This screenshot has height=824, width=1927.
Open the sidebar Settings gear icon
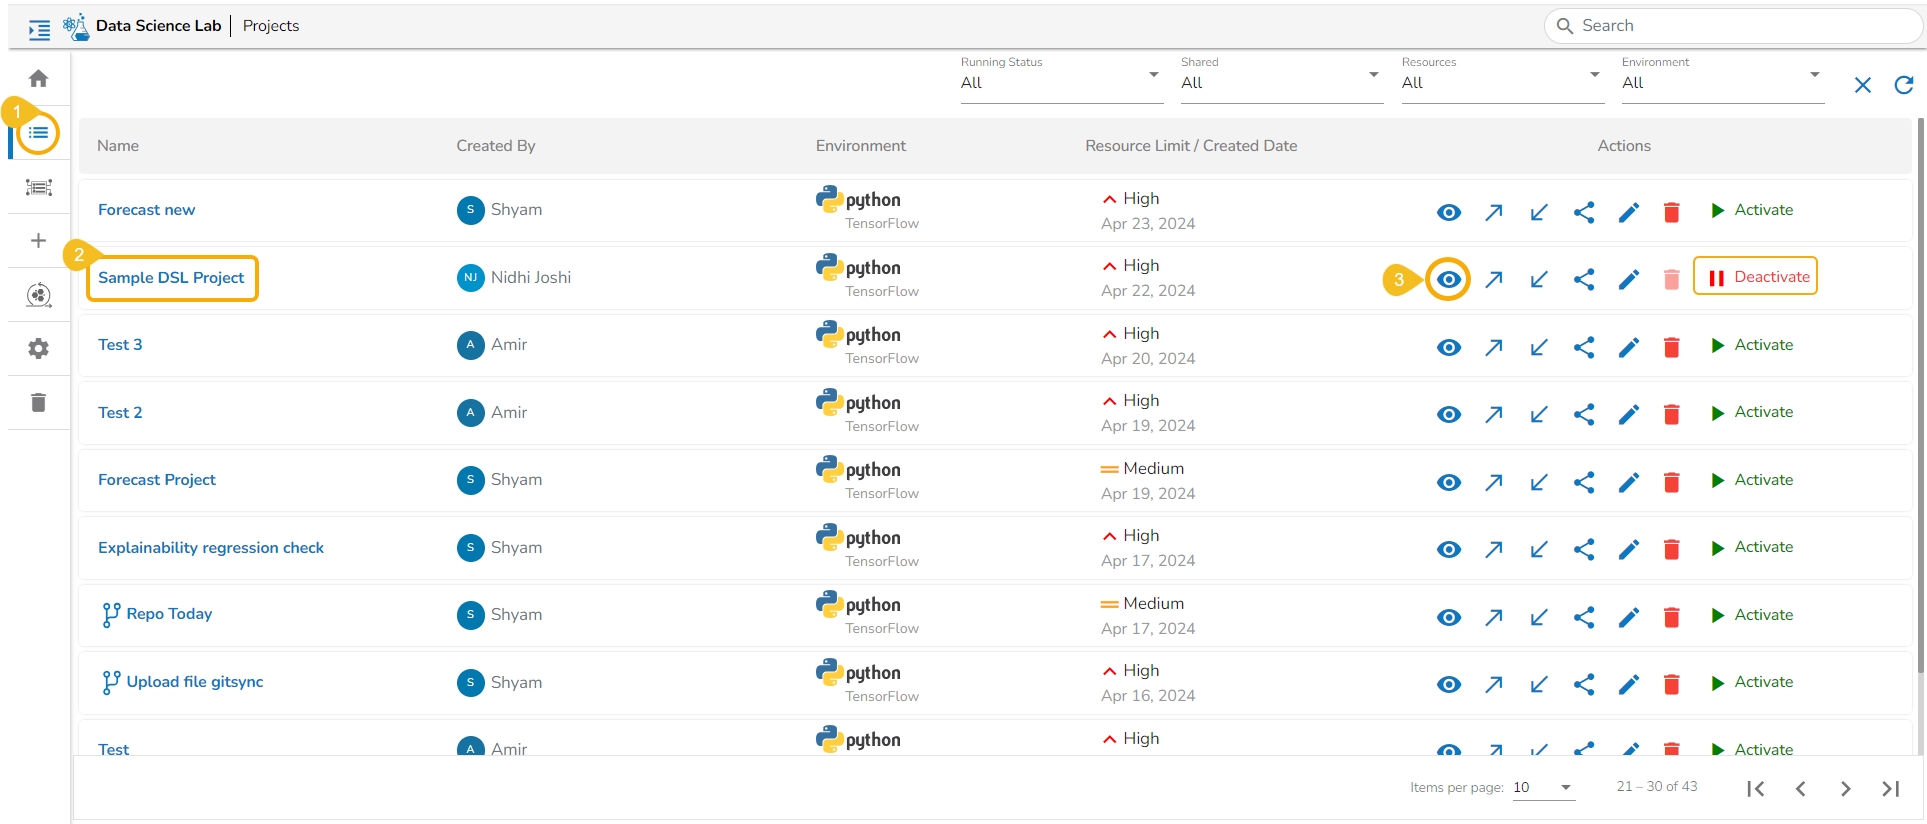click(38, 349)
